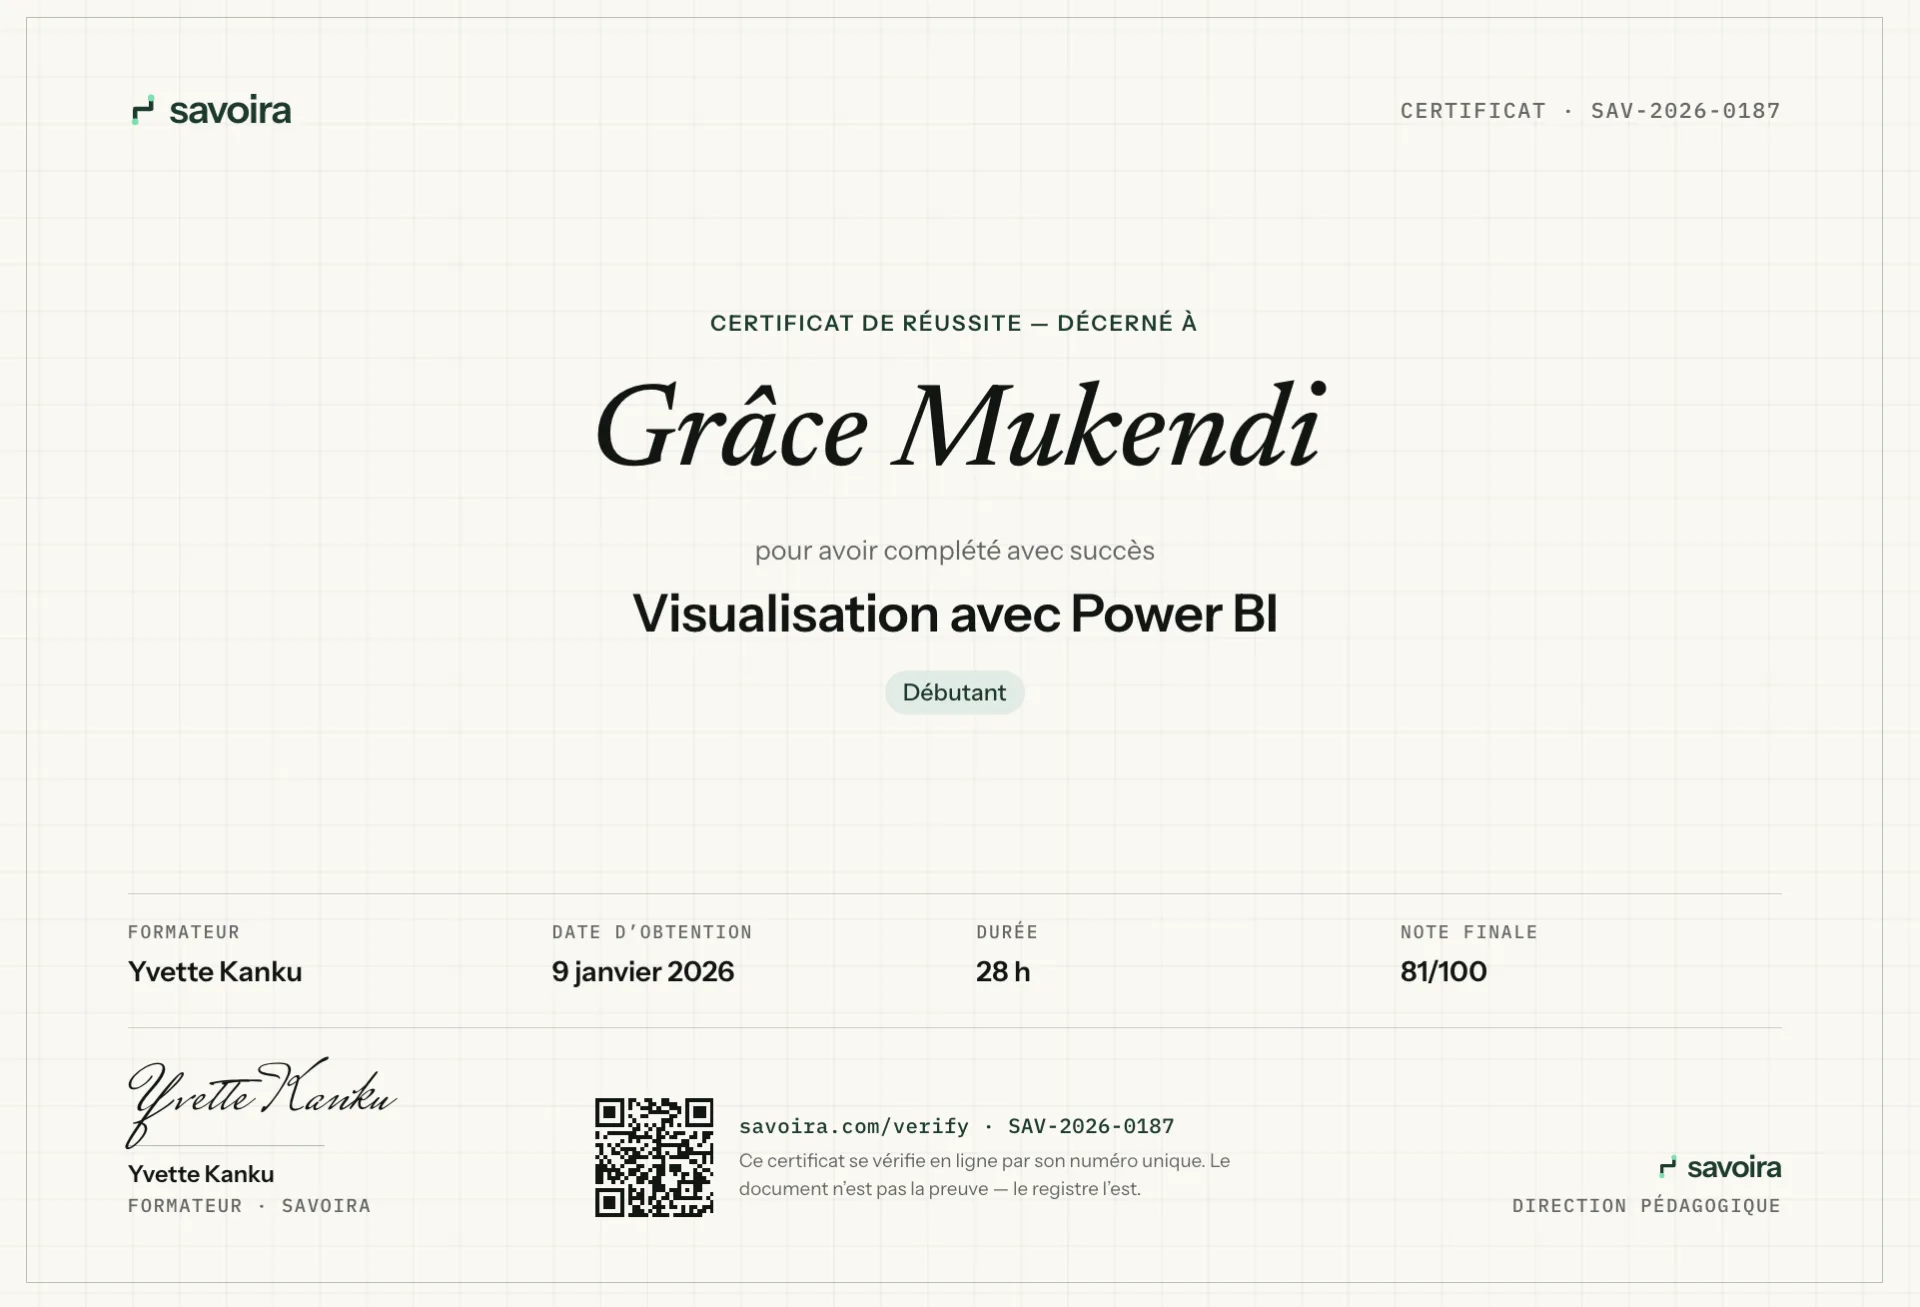
Task: Click the course title Visualisation avec Power BI
Action: pyautogui.click(x=955, y=613)
